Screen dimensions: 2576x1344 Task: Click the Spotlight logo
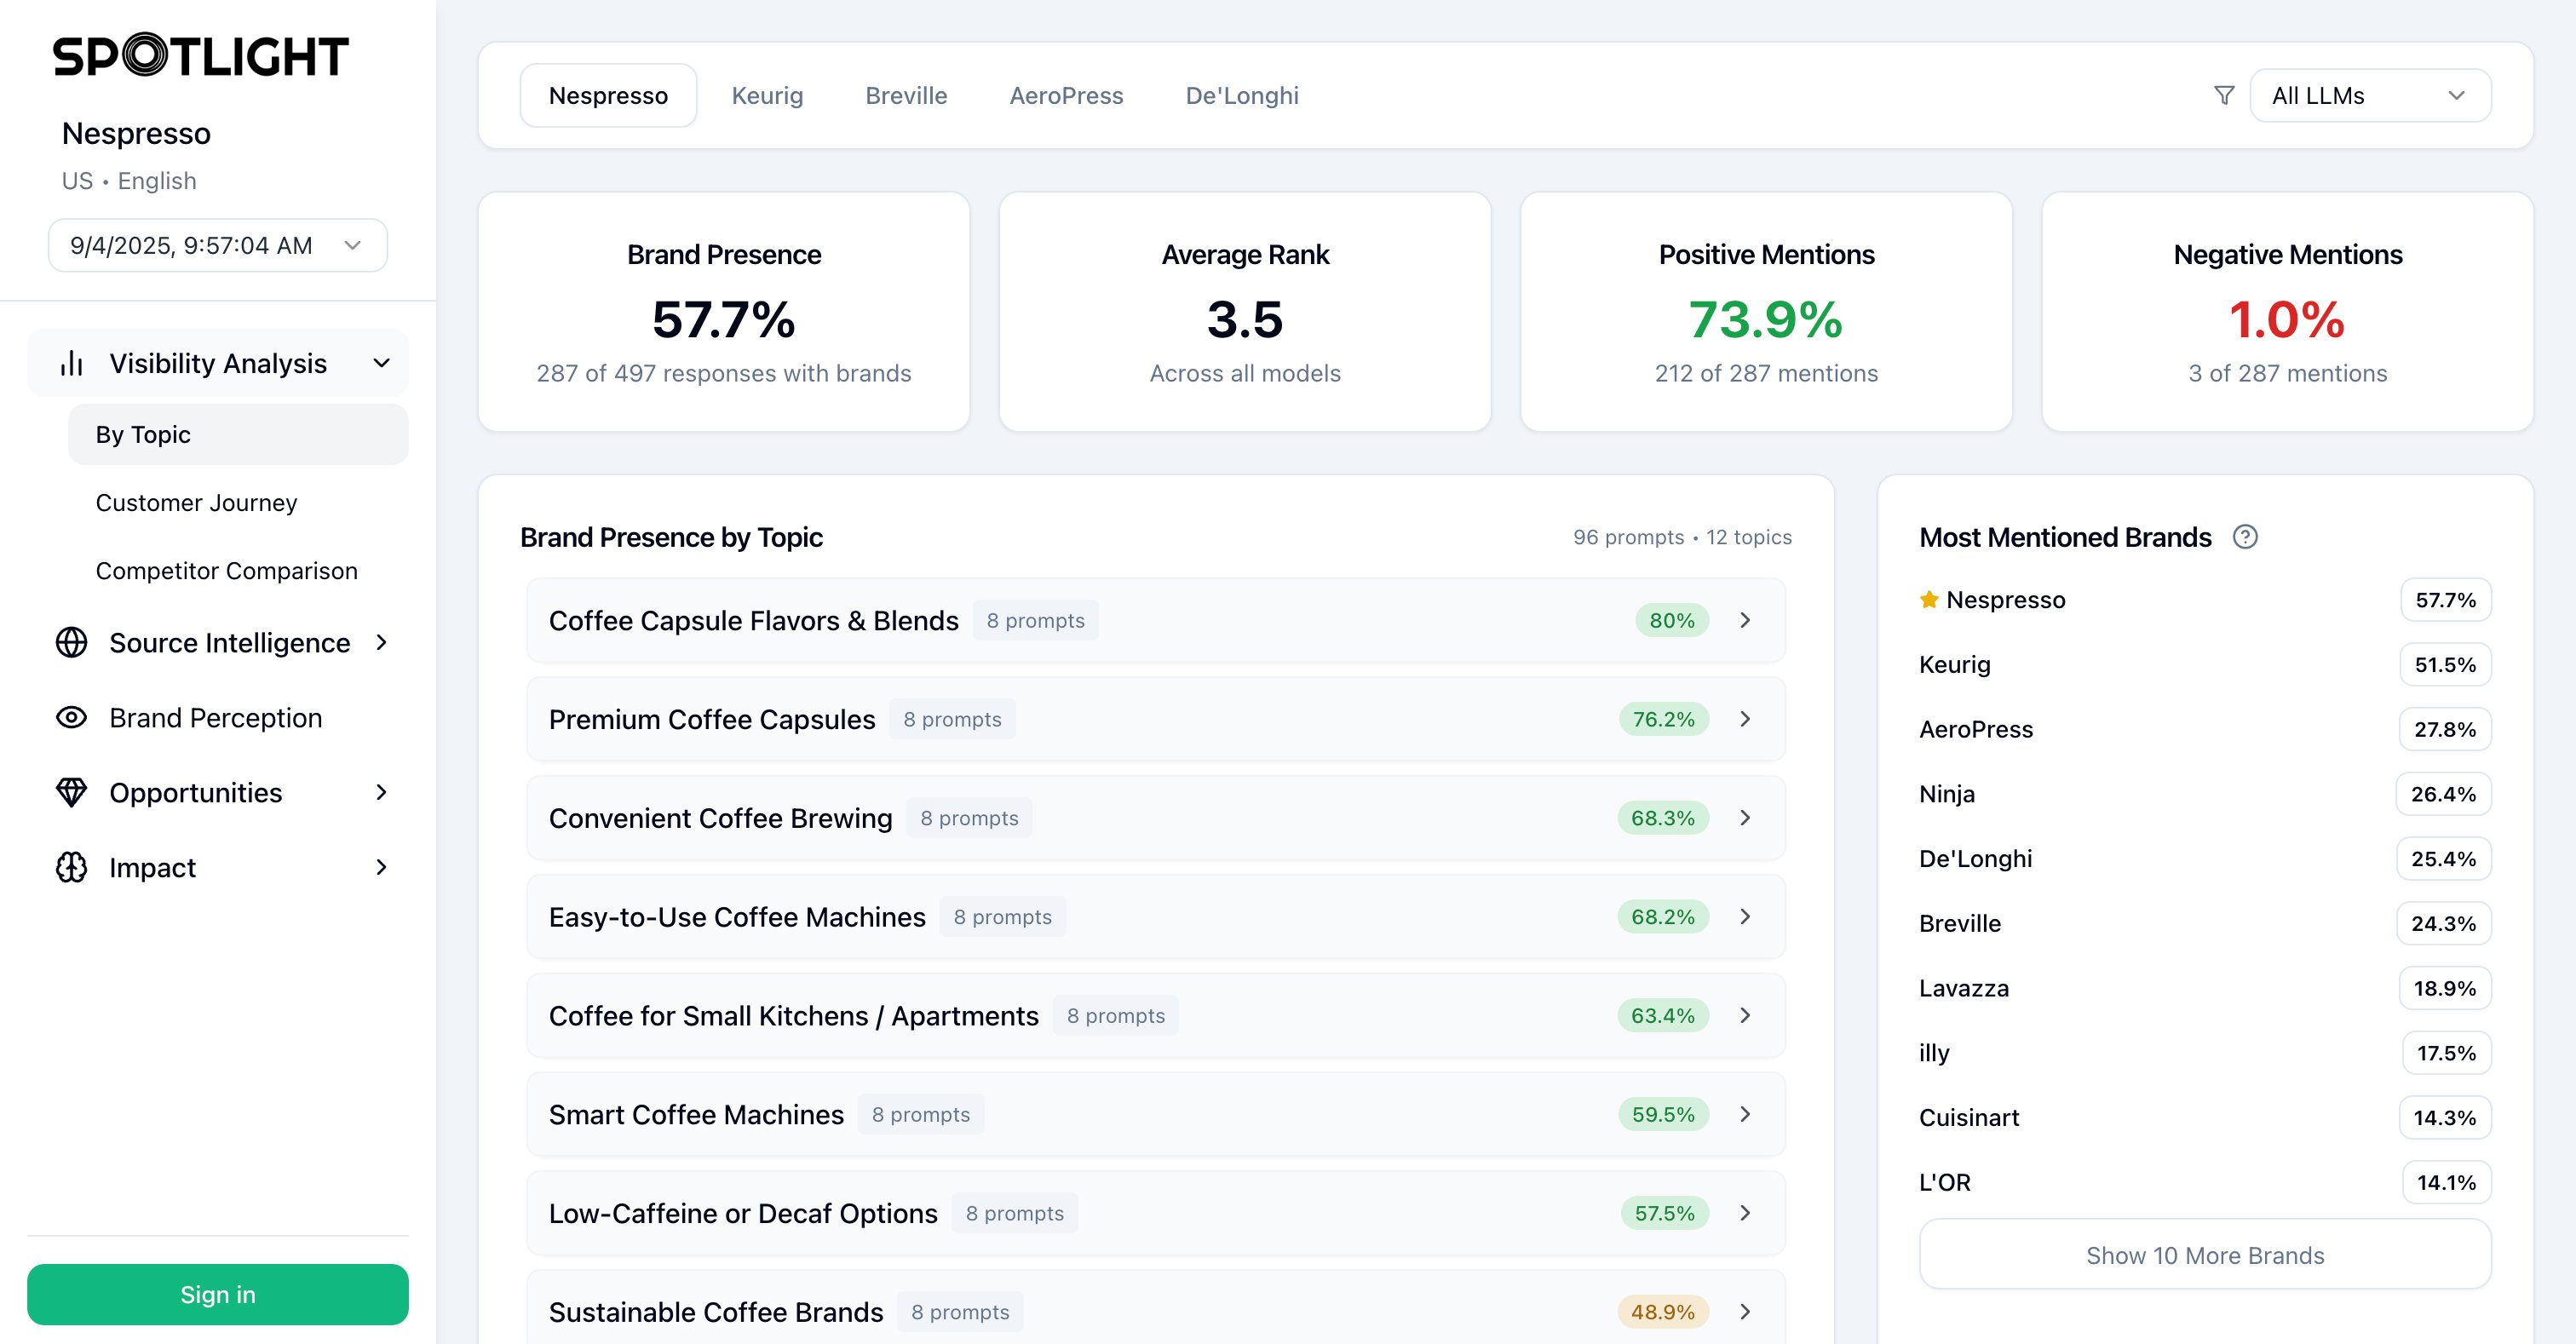pos(200,56)
